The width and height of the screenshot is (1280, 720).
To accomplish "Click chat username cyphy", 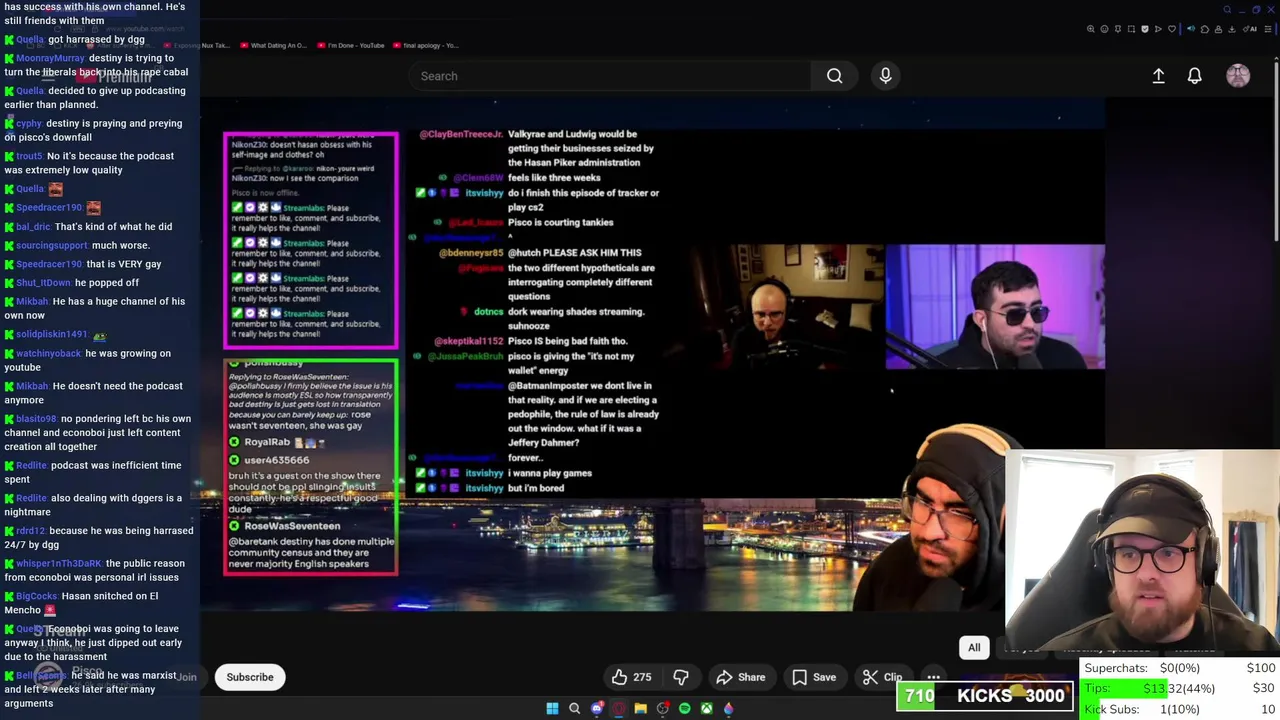I will 29,123.
